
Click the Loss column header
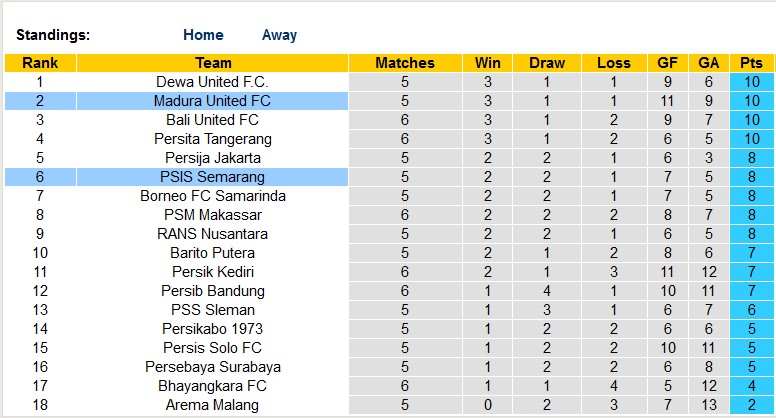point(614,63)
